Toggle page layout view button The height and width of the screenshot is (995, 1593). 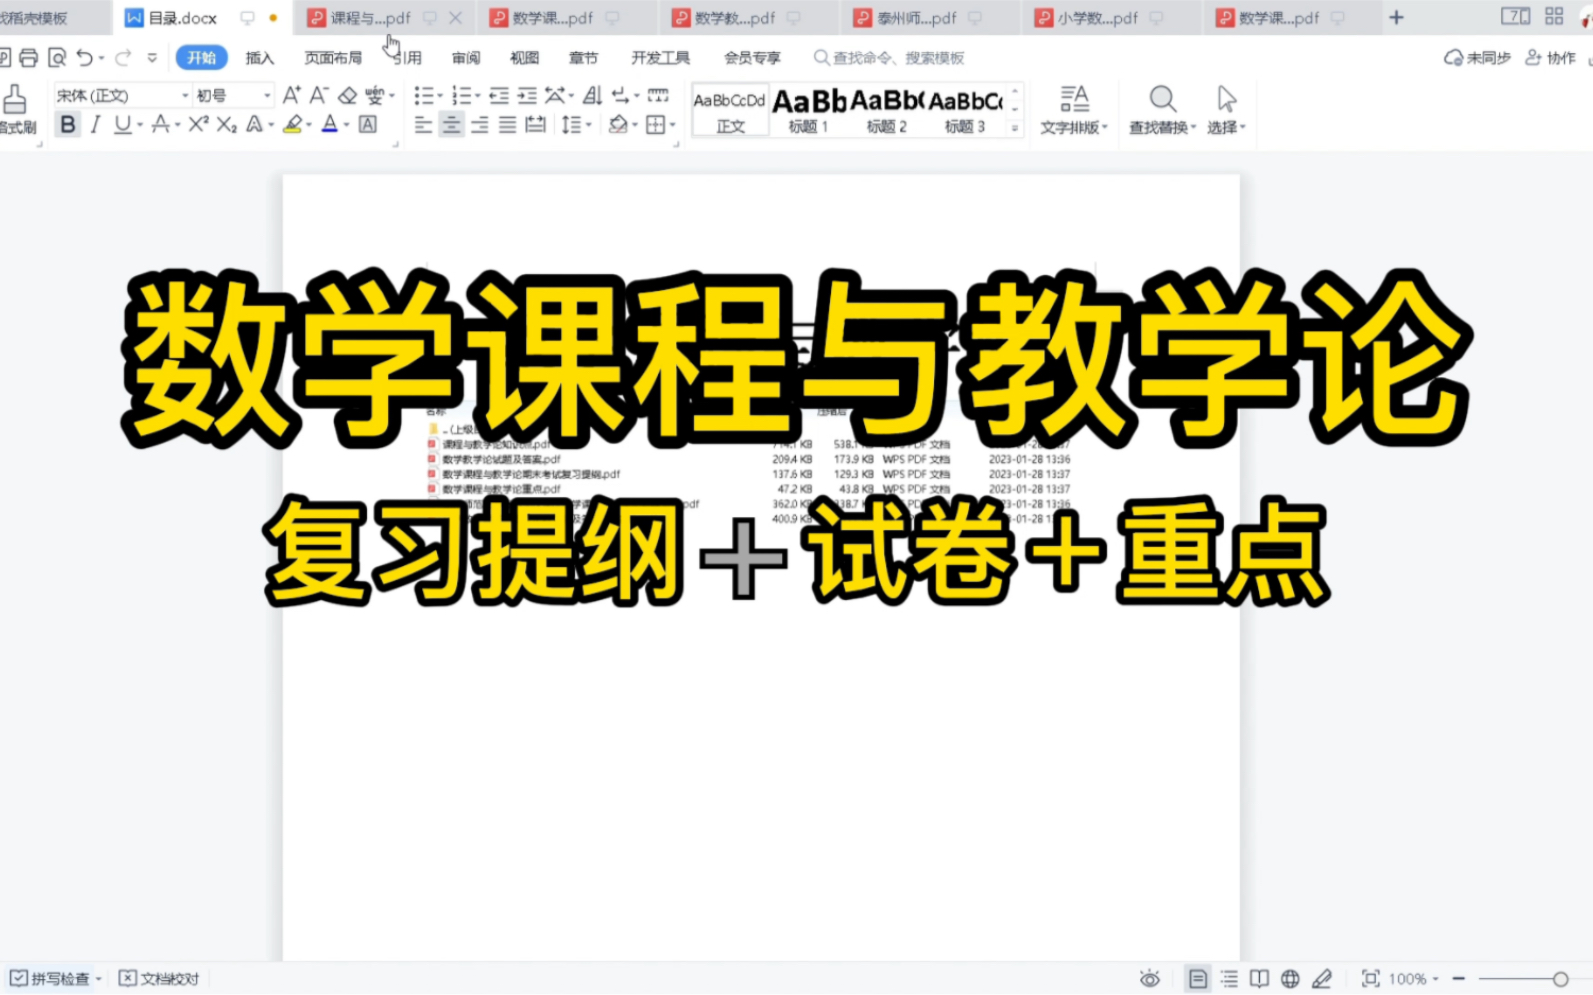point(1197,979)
